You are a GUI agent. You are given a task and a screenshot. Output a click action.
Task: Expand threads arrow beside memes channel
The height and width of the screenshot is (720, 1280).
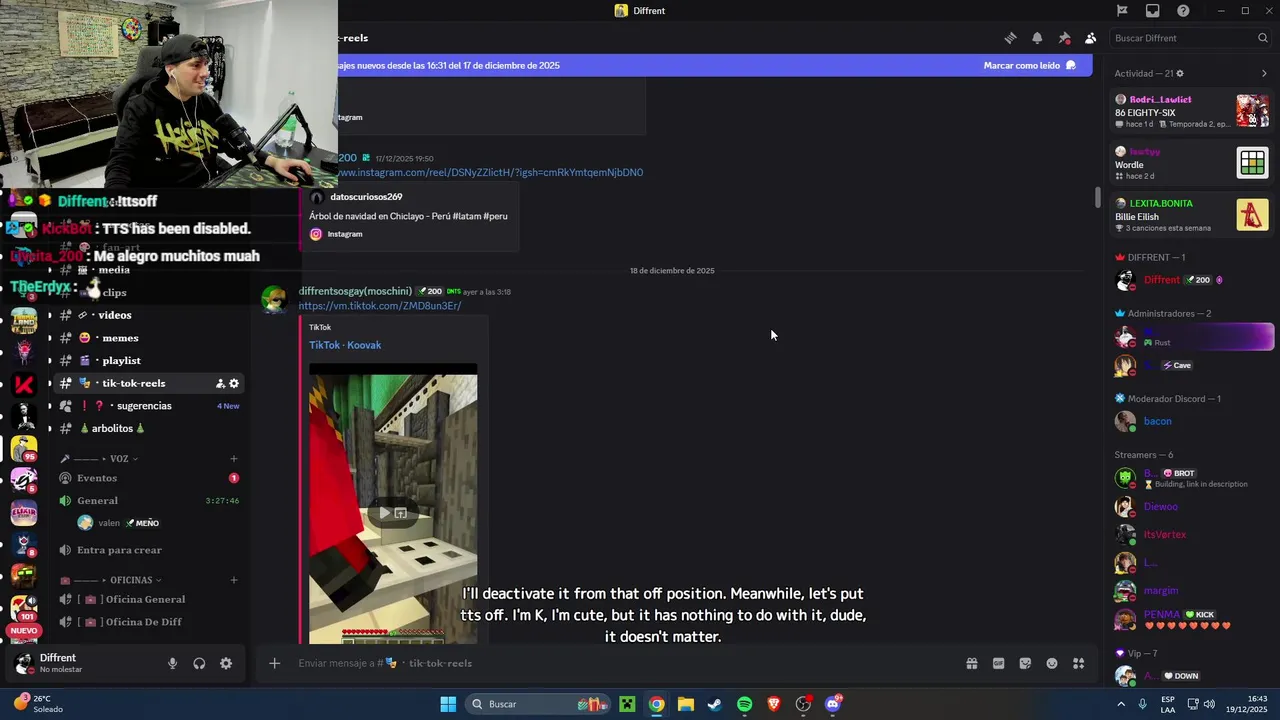coord(49,338)
